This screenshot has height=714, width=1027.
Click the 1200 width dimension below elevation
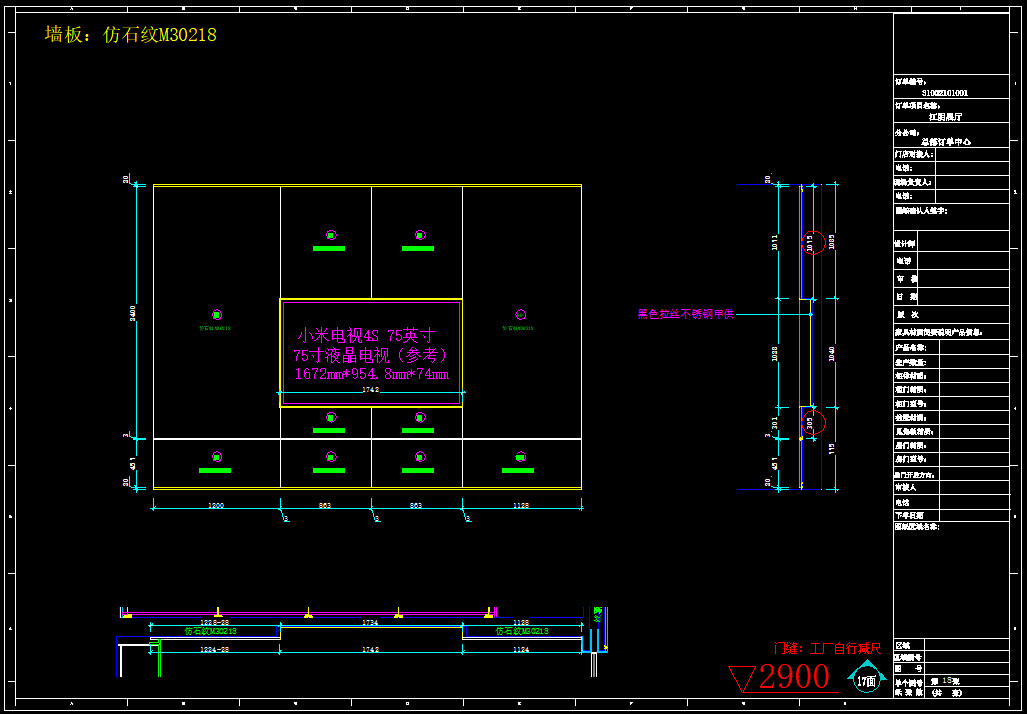(215, 506)
